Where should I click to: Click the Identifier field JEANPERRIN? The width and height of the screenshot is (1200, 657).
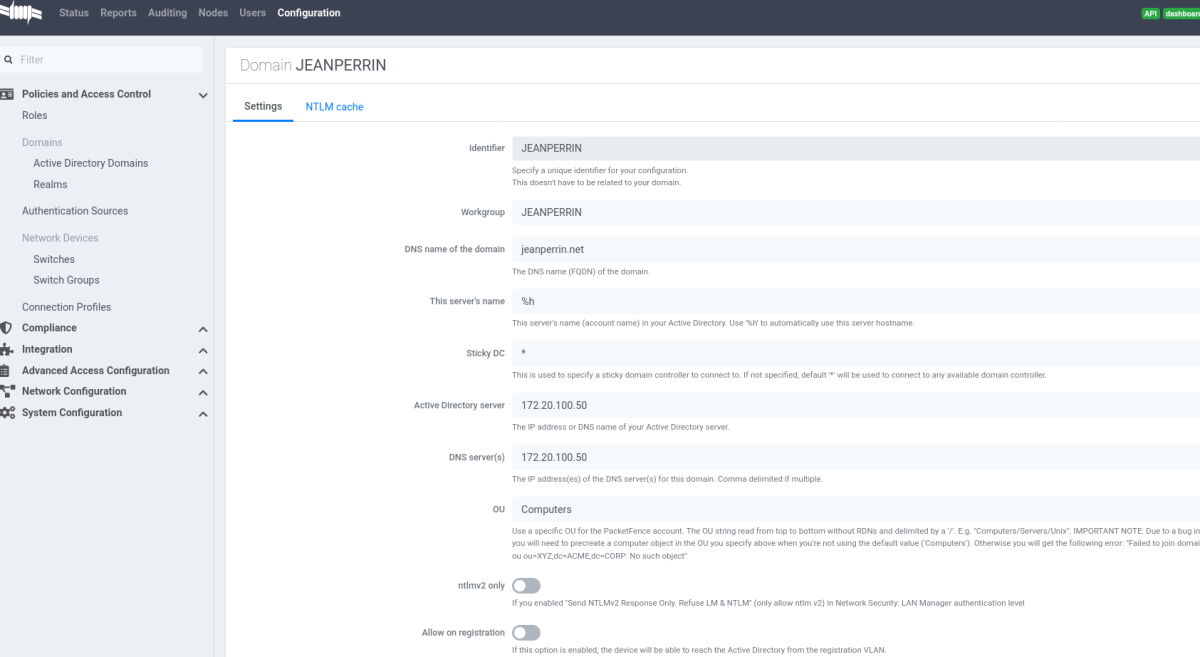pos(856,148)
